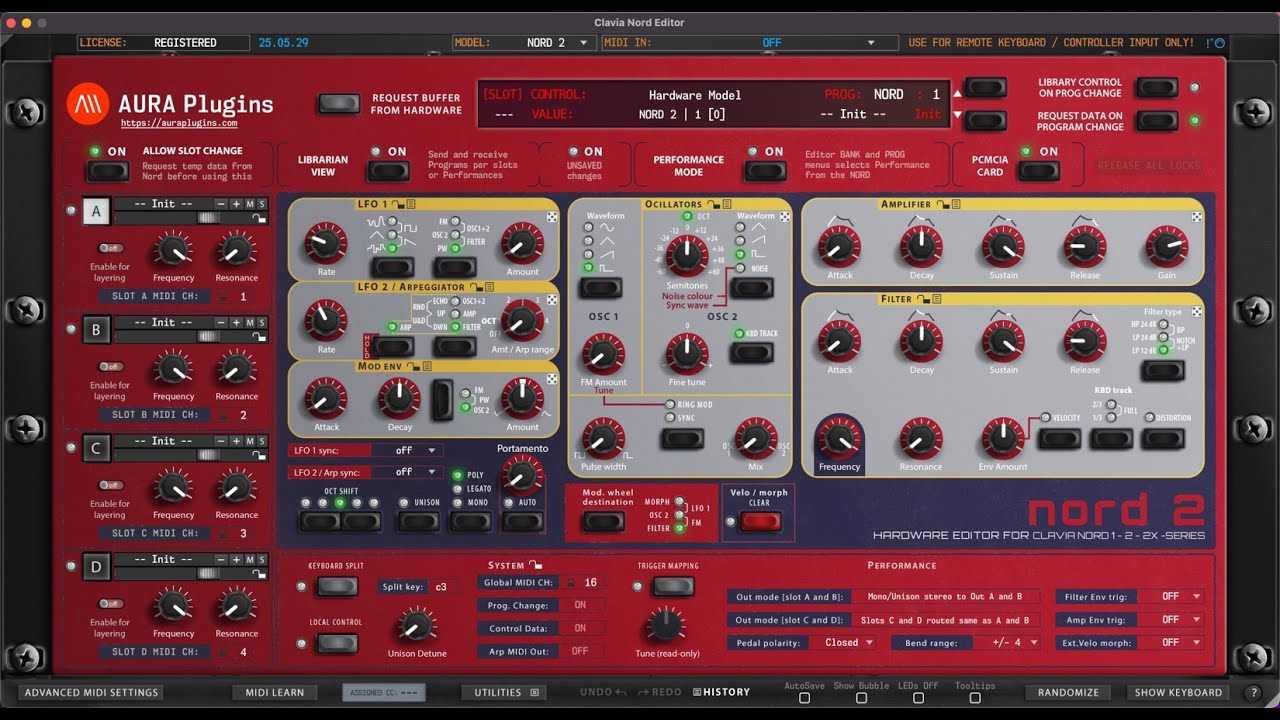This screenshot has width=1280, height=720.
Task: Click the Oscillators section lock icon
Action: [713, 204]
